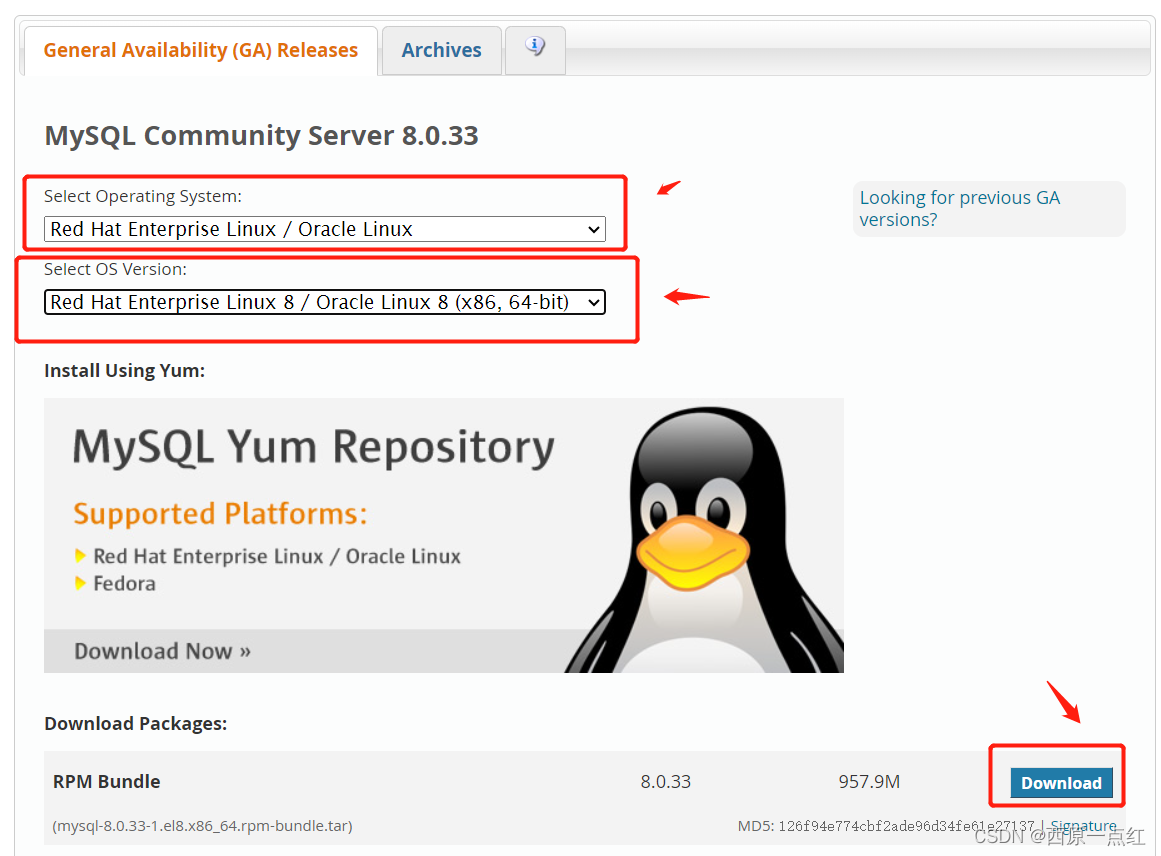Image resolution: width=1161 pixels, height=856 pixels.
Task: Click the Fedora platform entry in banner
Action: coord(124,584)
